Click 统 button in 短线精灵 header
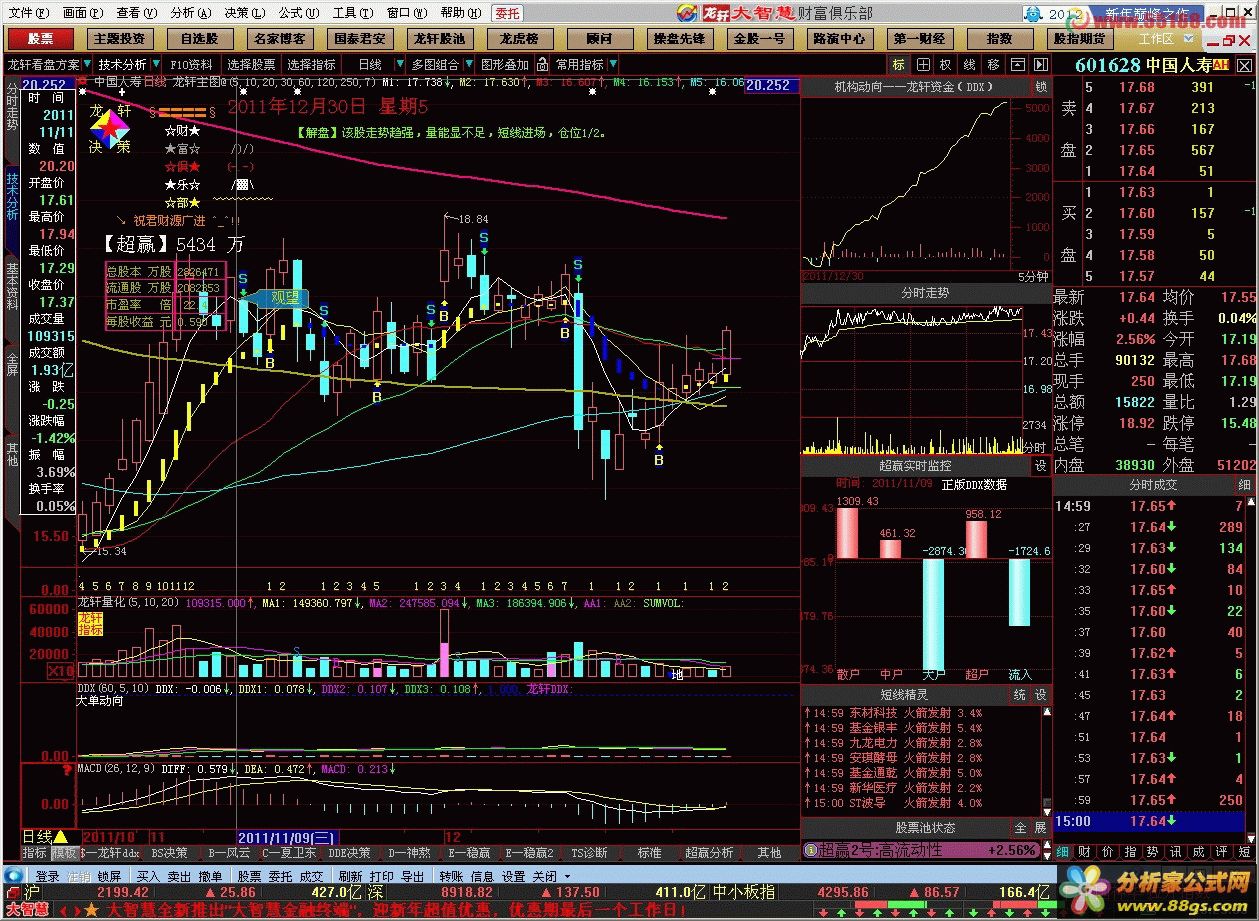1259x921 pixels. 1019,694
